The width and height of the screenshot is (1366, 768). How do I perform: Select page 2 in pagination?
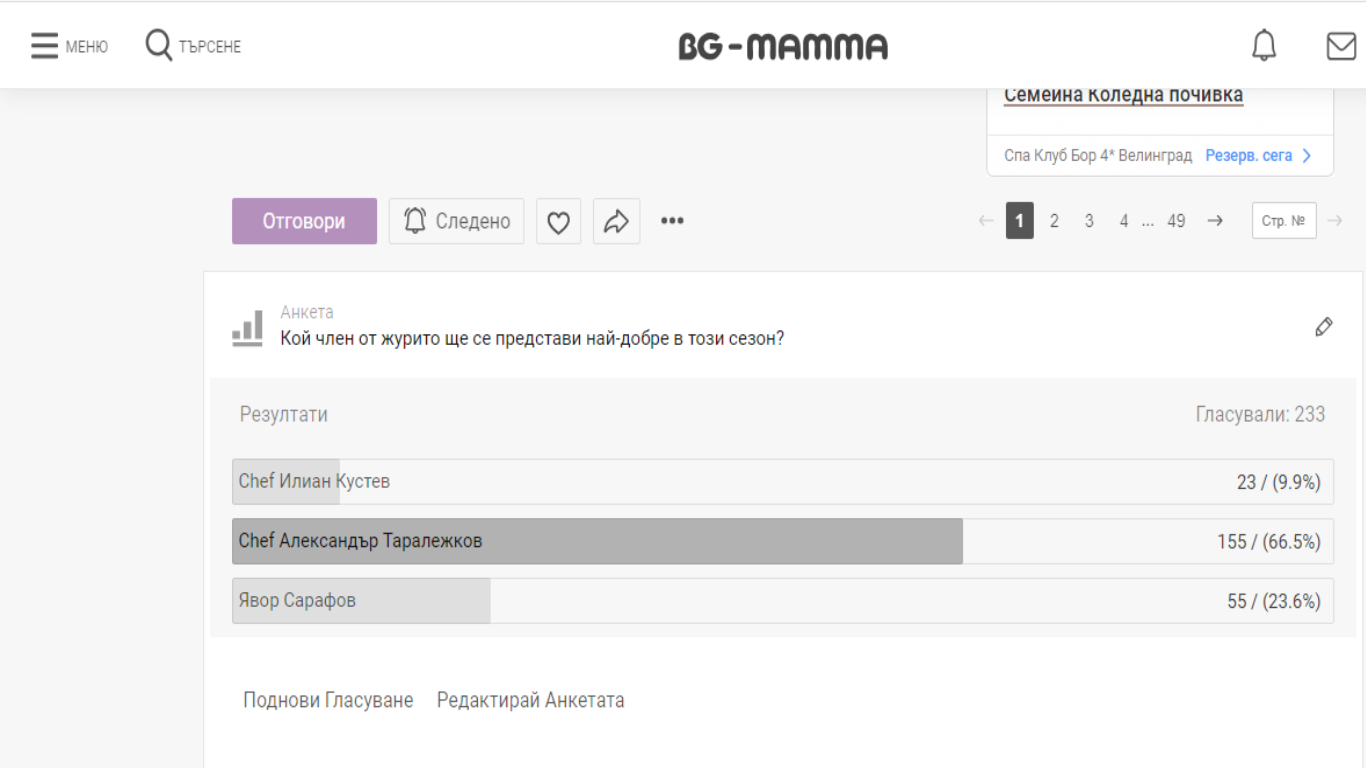tap(1054, 221)
